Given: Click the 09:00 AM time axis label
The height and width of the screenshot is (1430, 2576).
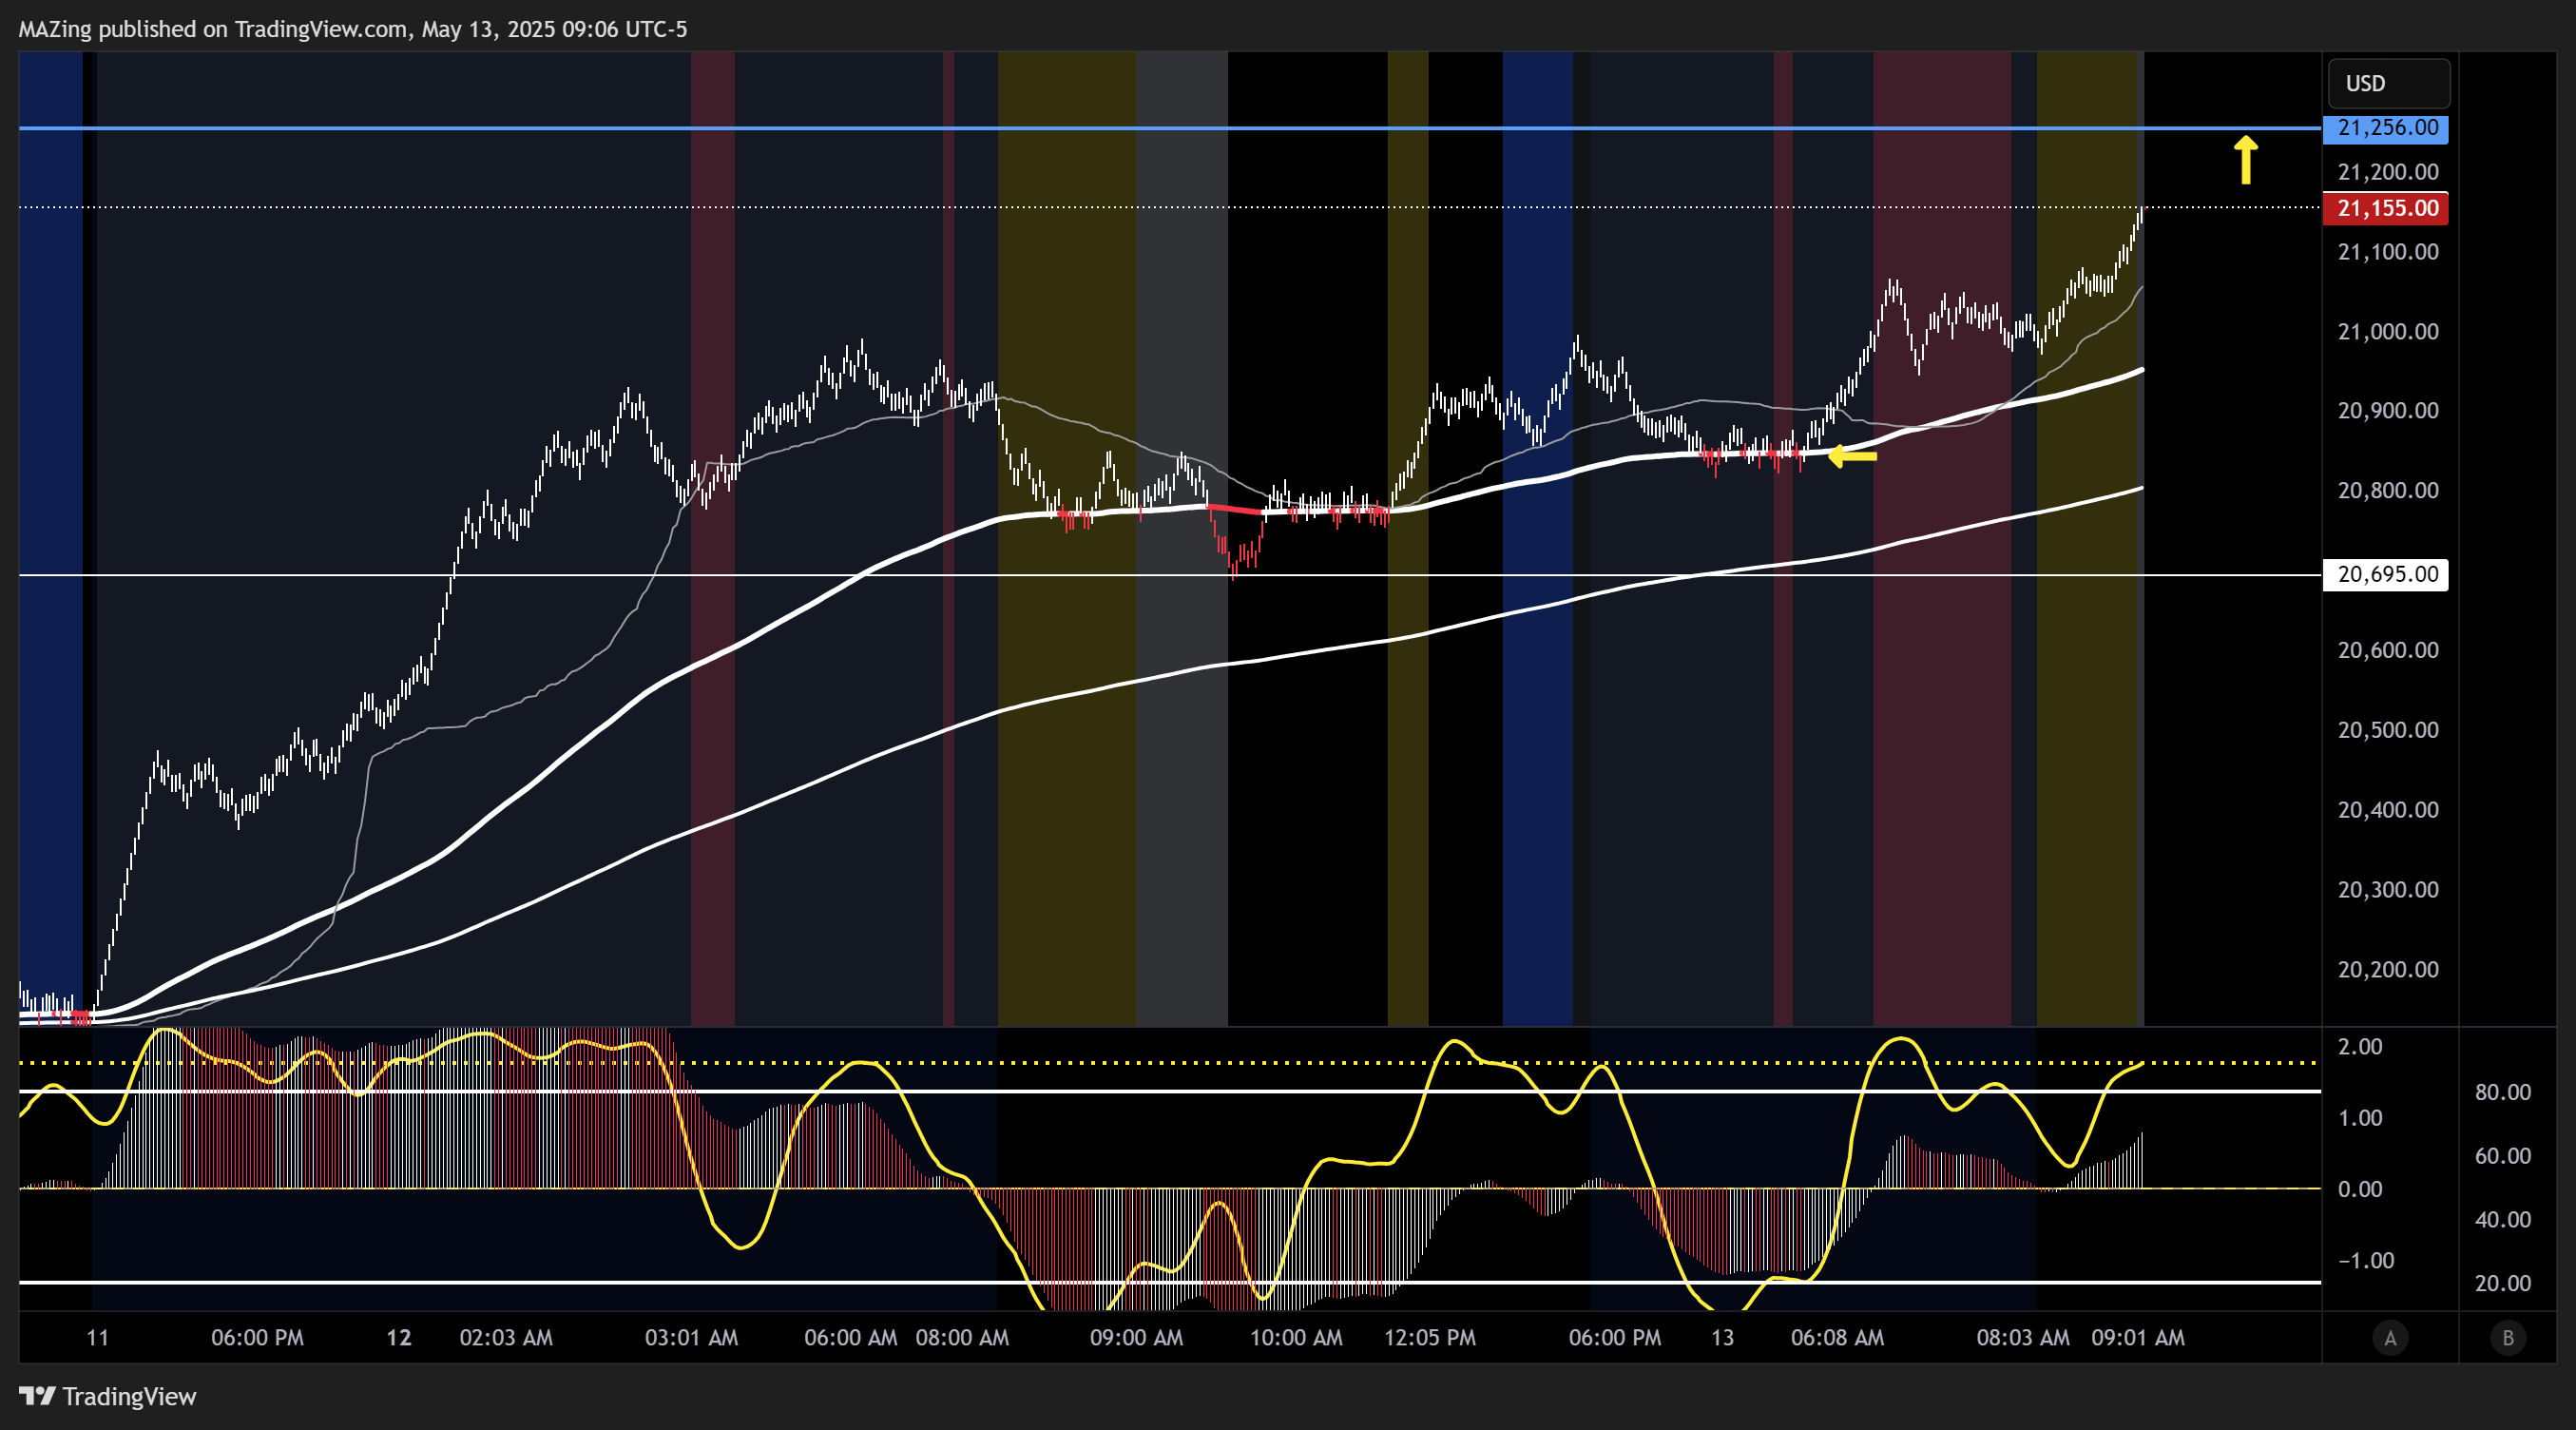Looking at the screenshot, I should point(1136,1338).
